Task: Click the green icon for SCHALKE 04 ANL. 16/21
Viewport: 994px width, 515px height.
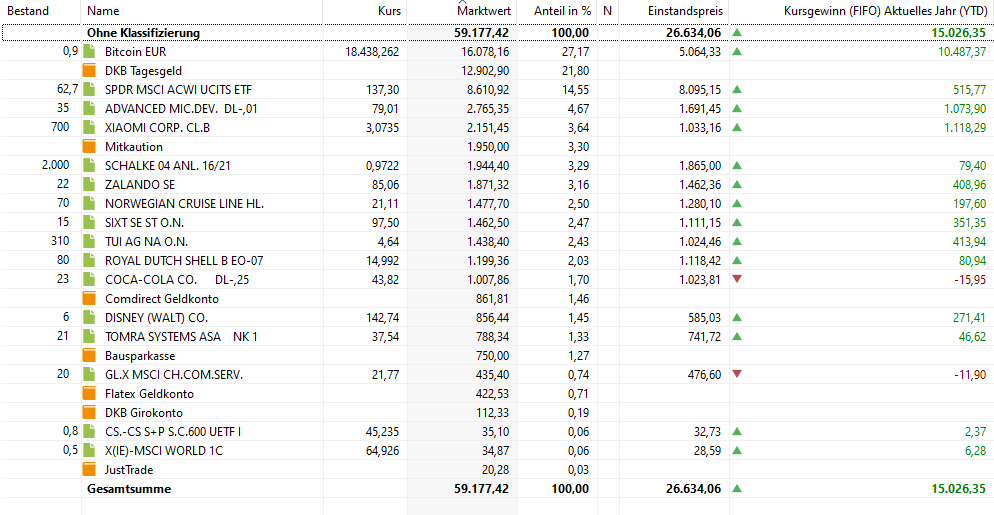Action: tap(89, 166)
